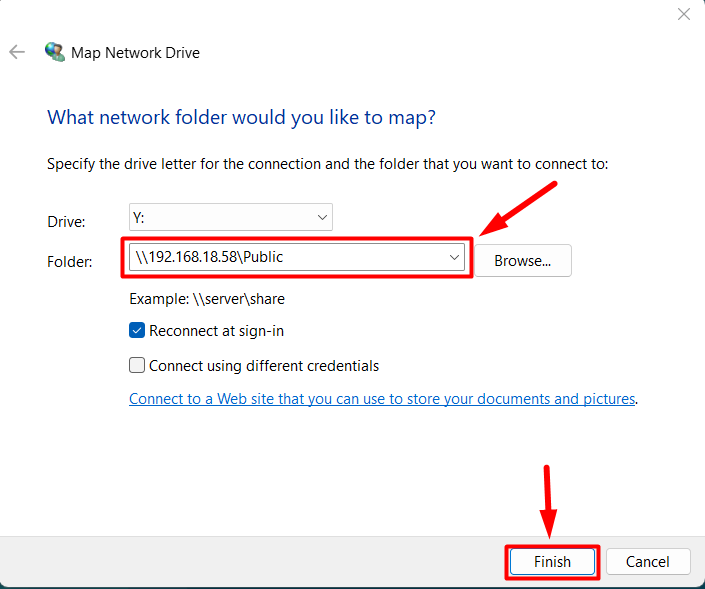Open the Connect to a Web site link

coord(382,399)
